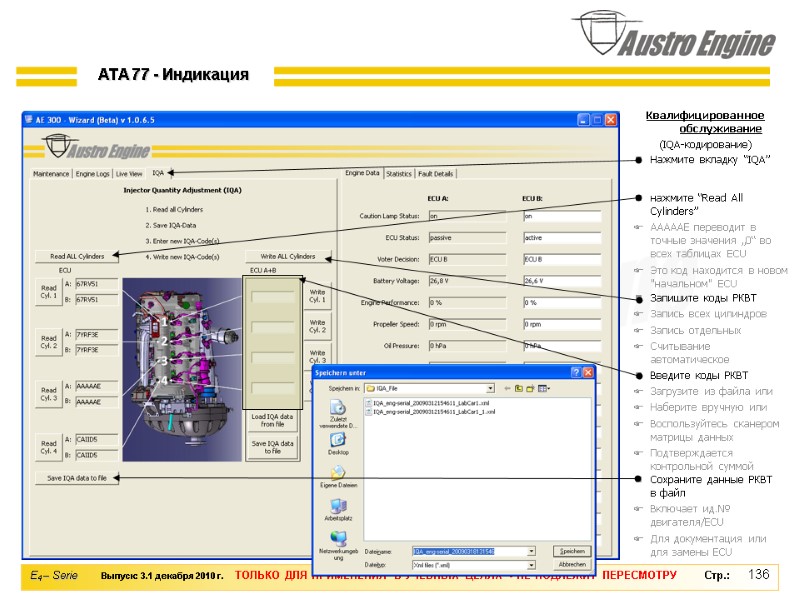Click the Load IQA data from file button
Viewport: 800px width, 600px height.
[x=272, y=420]
